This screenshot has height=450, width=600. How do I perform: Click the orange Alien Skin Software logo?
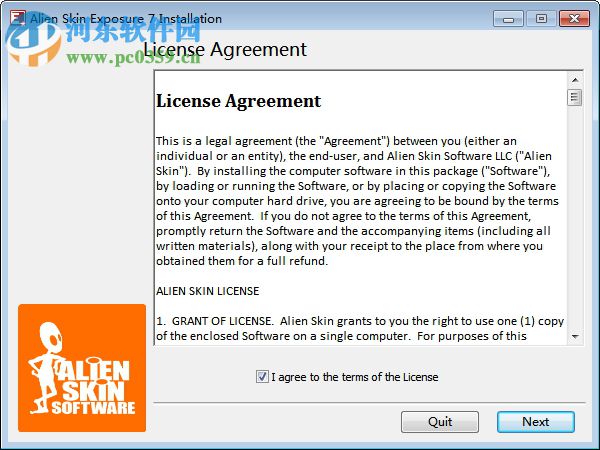[82, 368]
